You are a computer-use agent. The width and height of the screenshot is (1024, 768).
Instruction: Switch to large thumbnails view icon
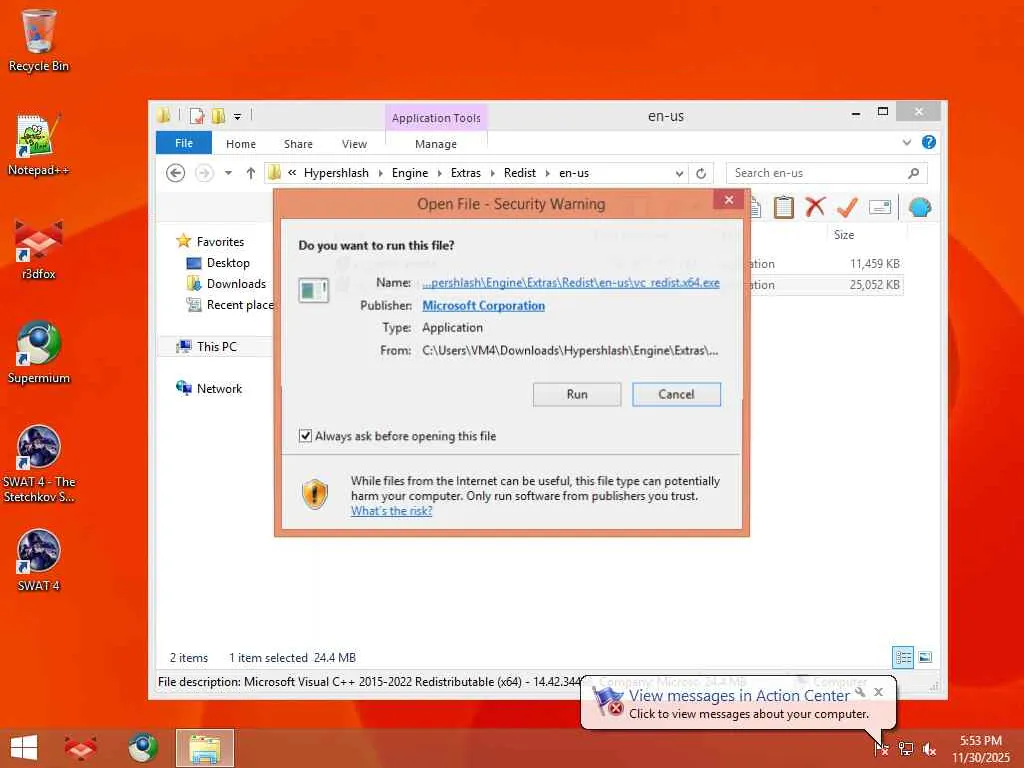925,657
